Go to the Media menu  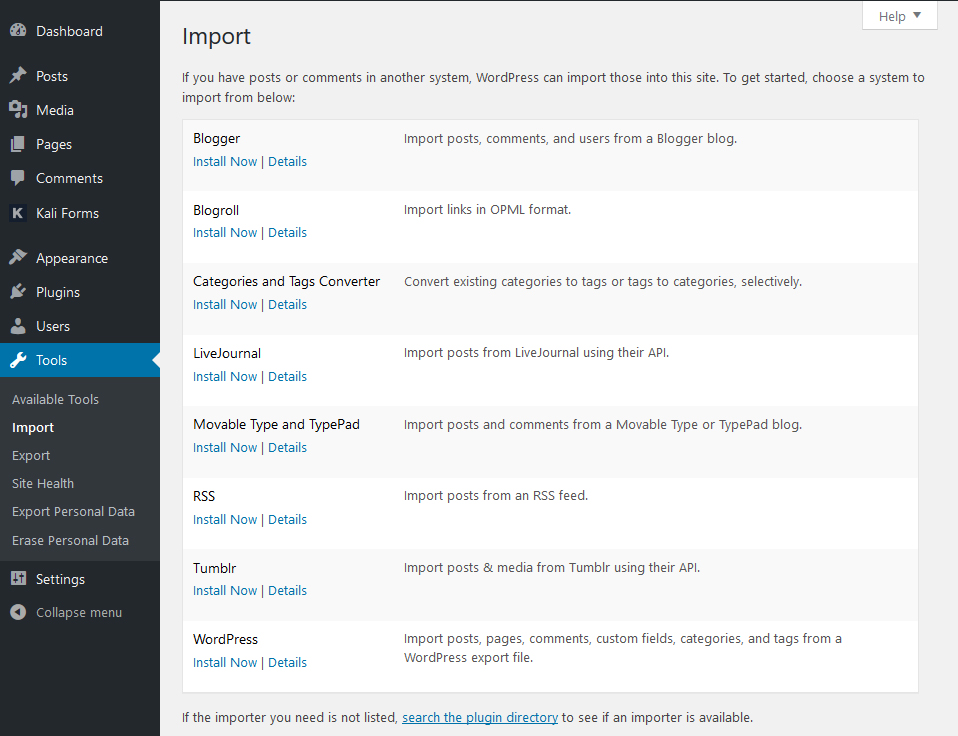(55, 111)
